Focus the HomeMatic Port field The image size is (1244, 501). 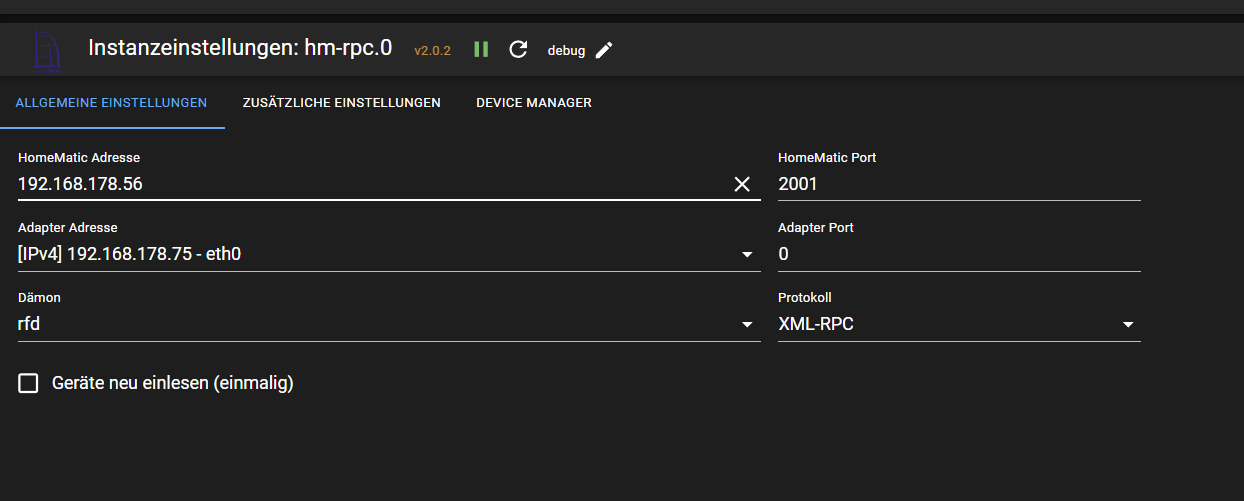(x=959, y=184)
